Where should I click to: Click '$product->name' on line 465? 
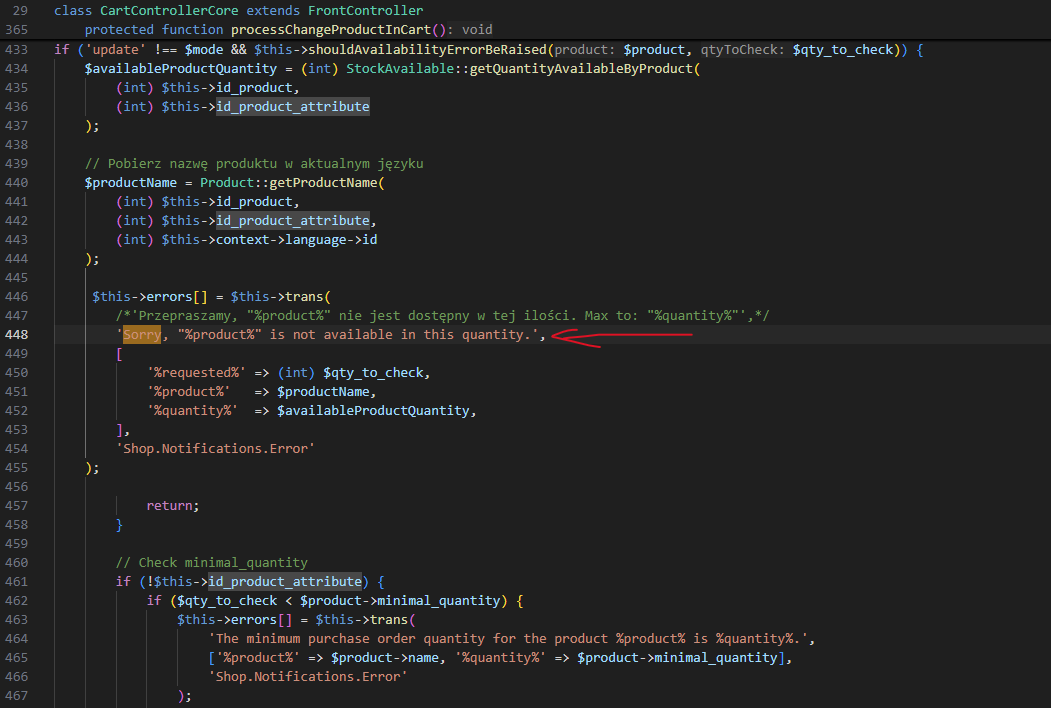pos(385,658)
